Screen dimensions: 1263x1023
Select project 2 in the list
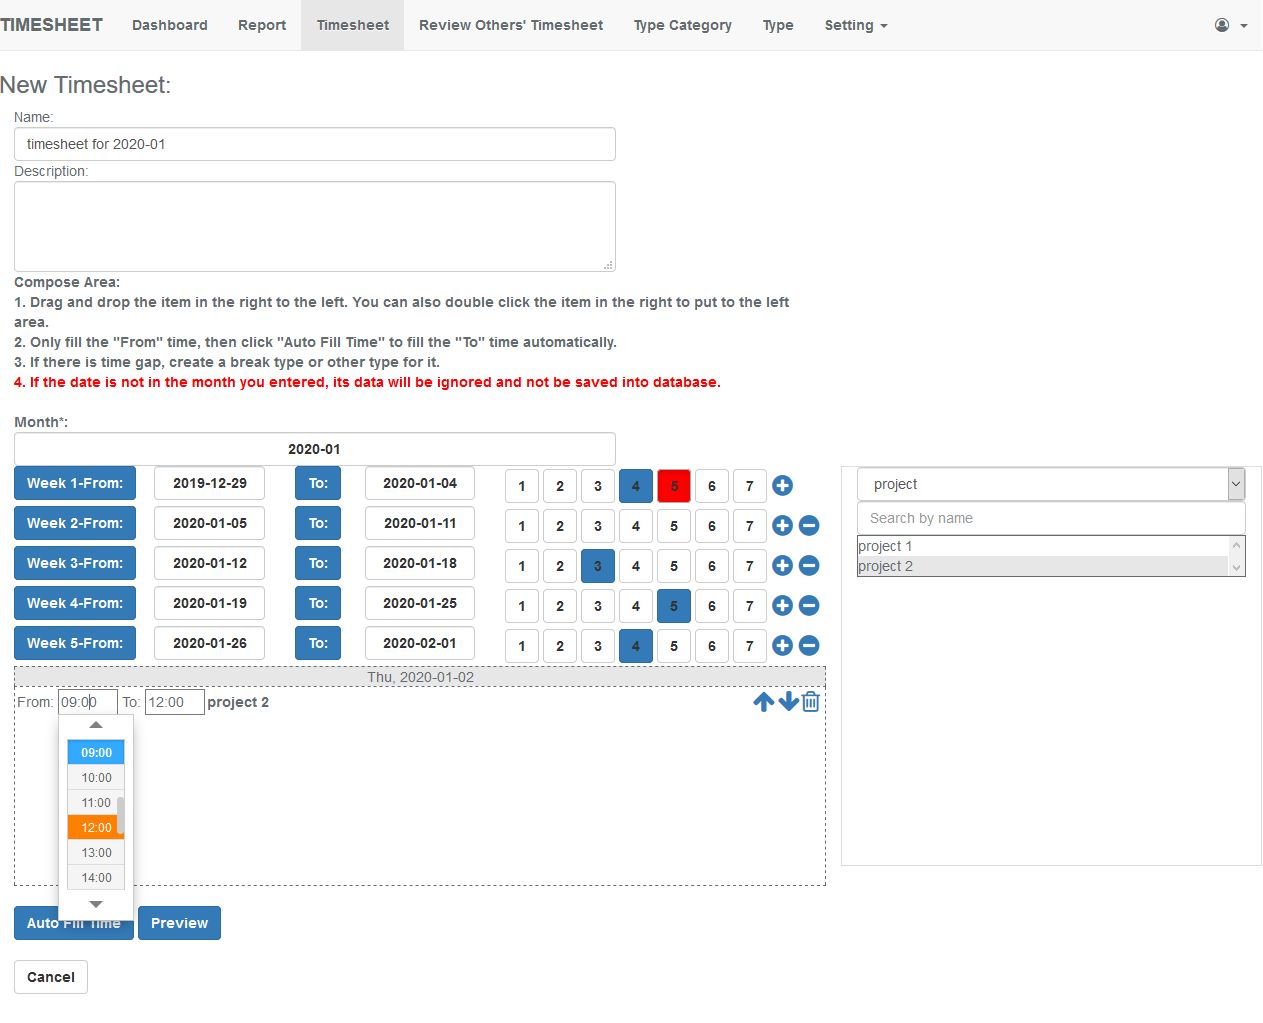click(1042, 566)
